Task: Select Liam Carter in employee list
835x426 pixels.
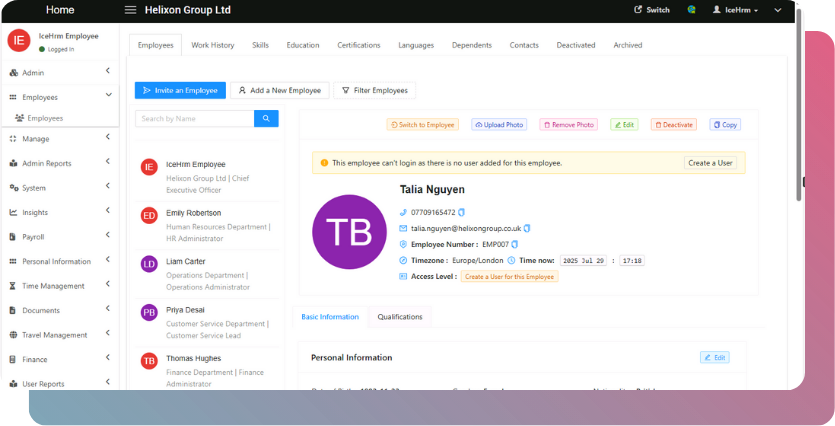Action: click(207, 274)
